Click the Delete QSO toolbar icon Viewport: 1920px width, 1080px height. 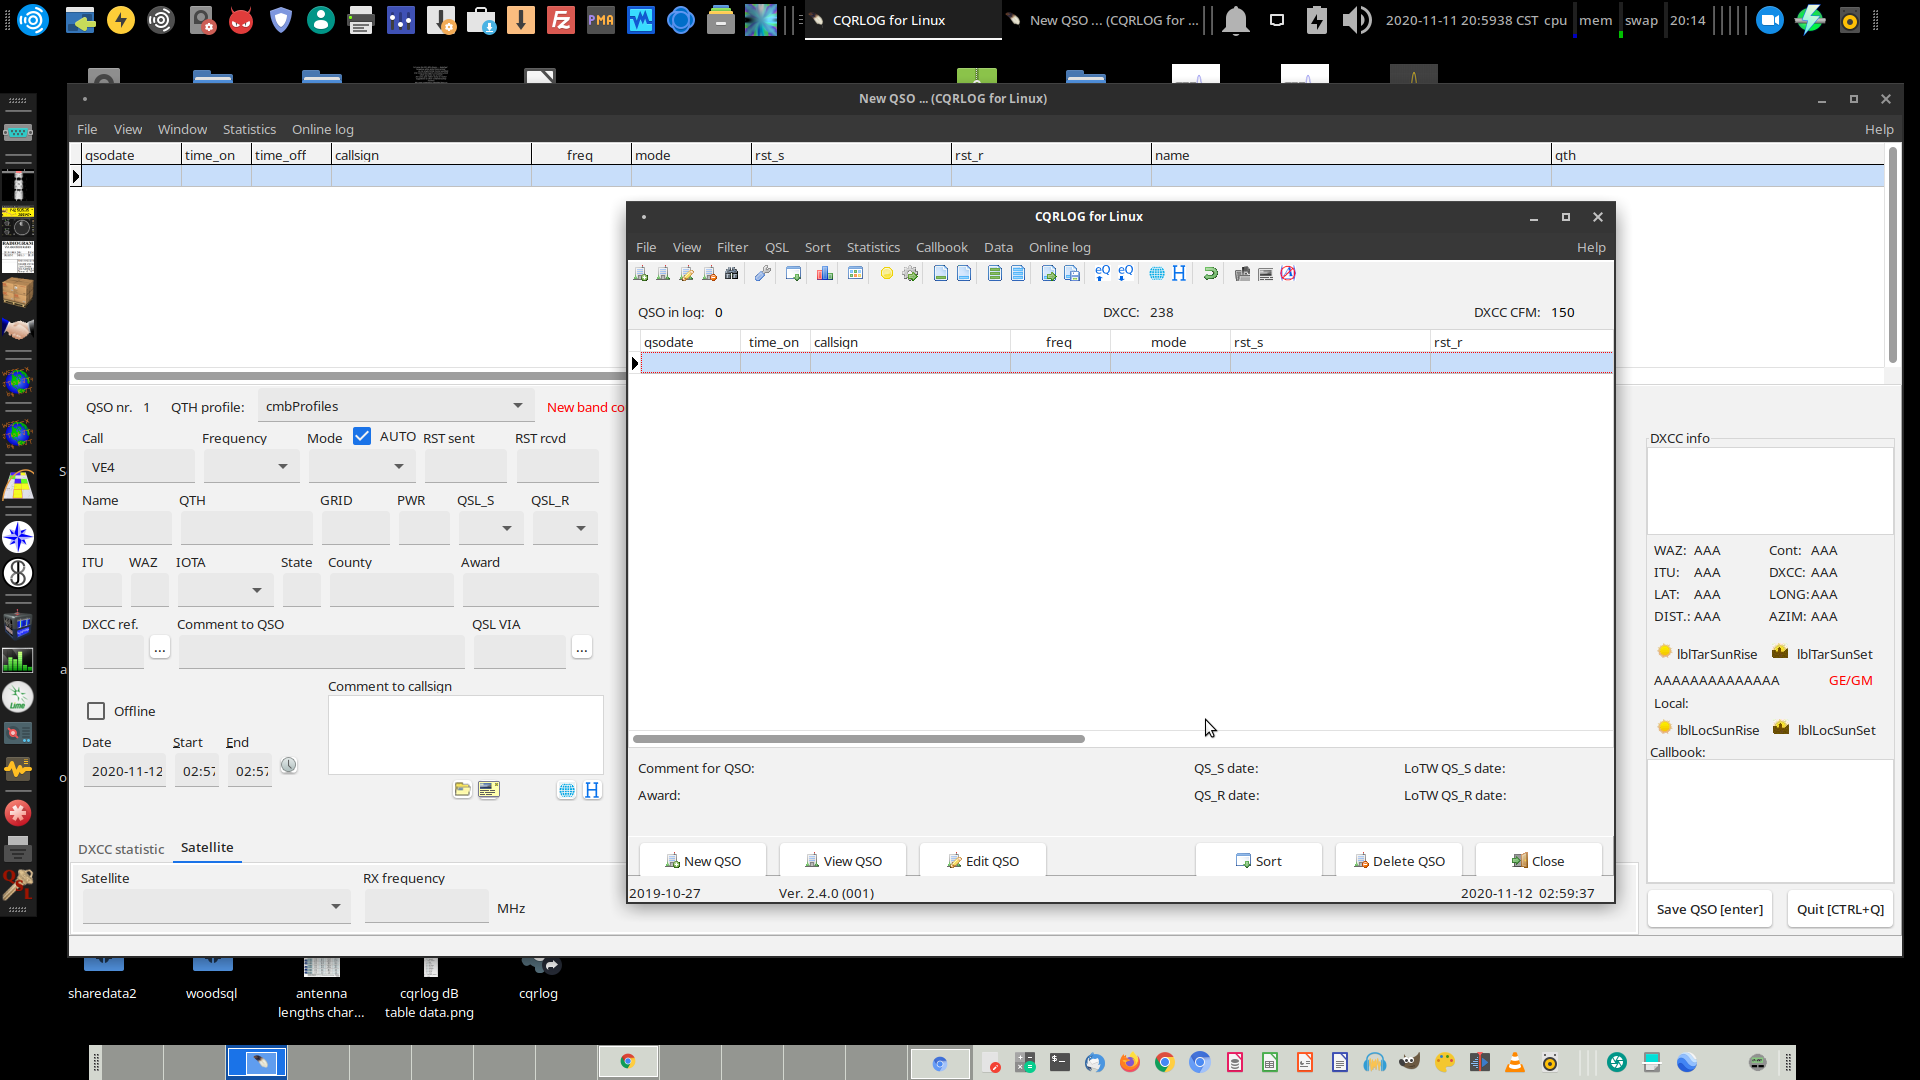point(709,273)
